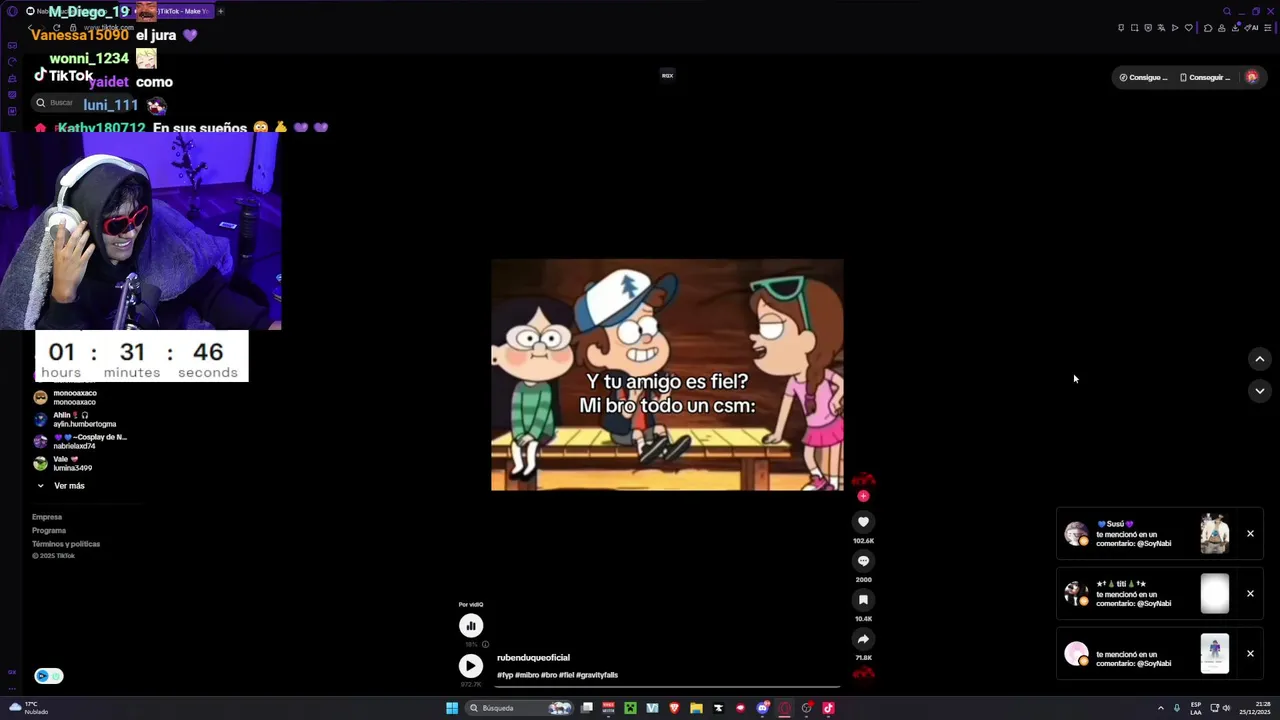Image resolution: width=1280 pixels, height=720 pixels.
Task: Open comments via the speech bubble icon
Action: [x=863, y=561]
